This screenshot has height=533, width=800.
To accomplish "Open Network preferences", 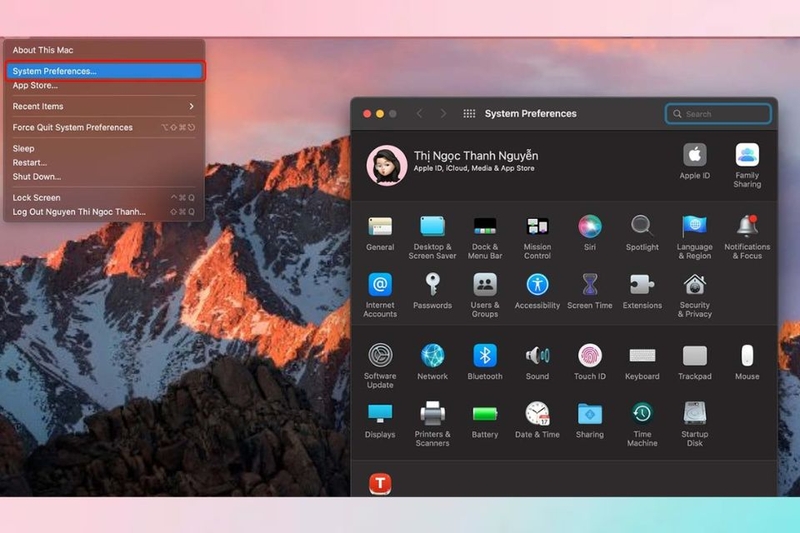I will click(x=432, y=362).
